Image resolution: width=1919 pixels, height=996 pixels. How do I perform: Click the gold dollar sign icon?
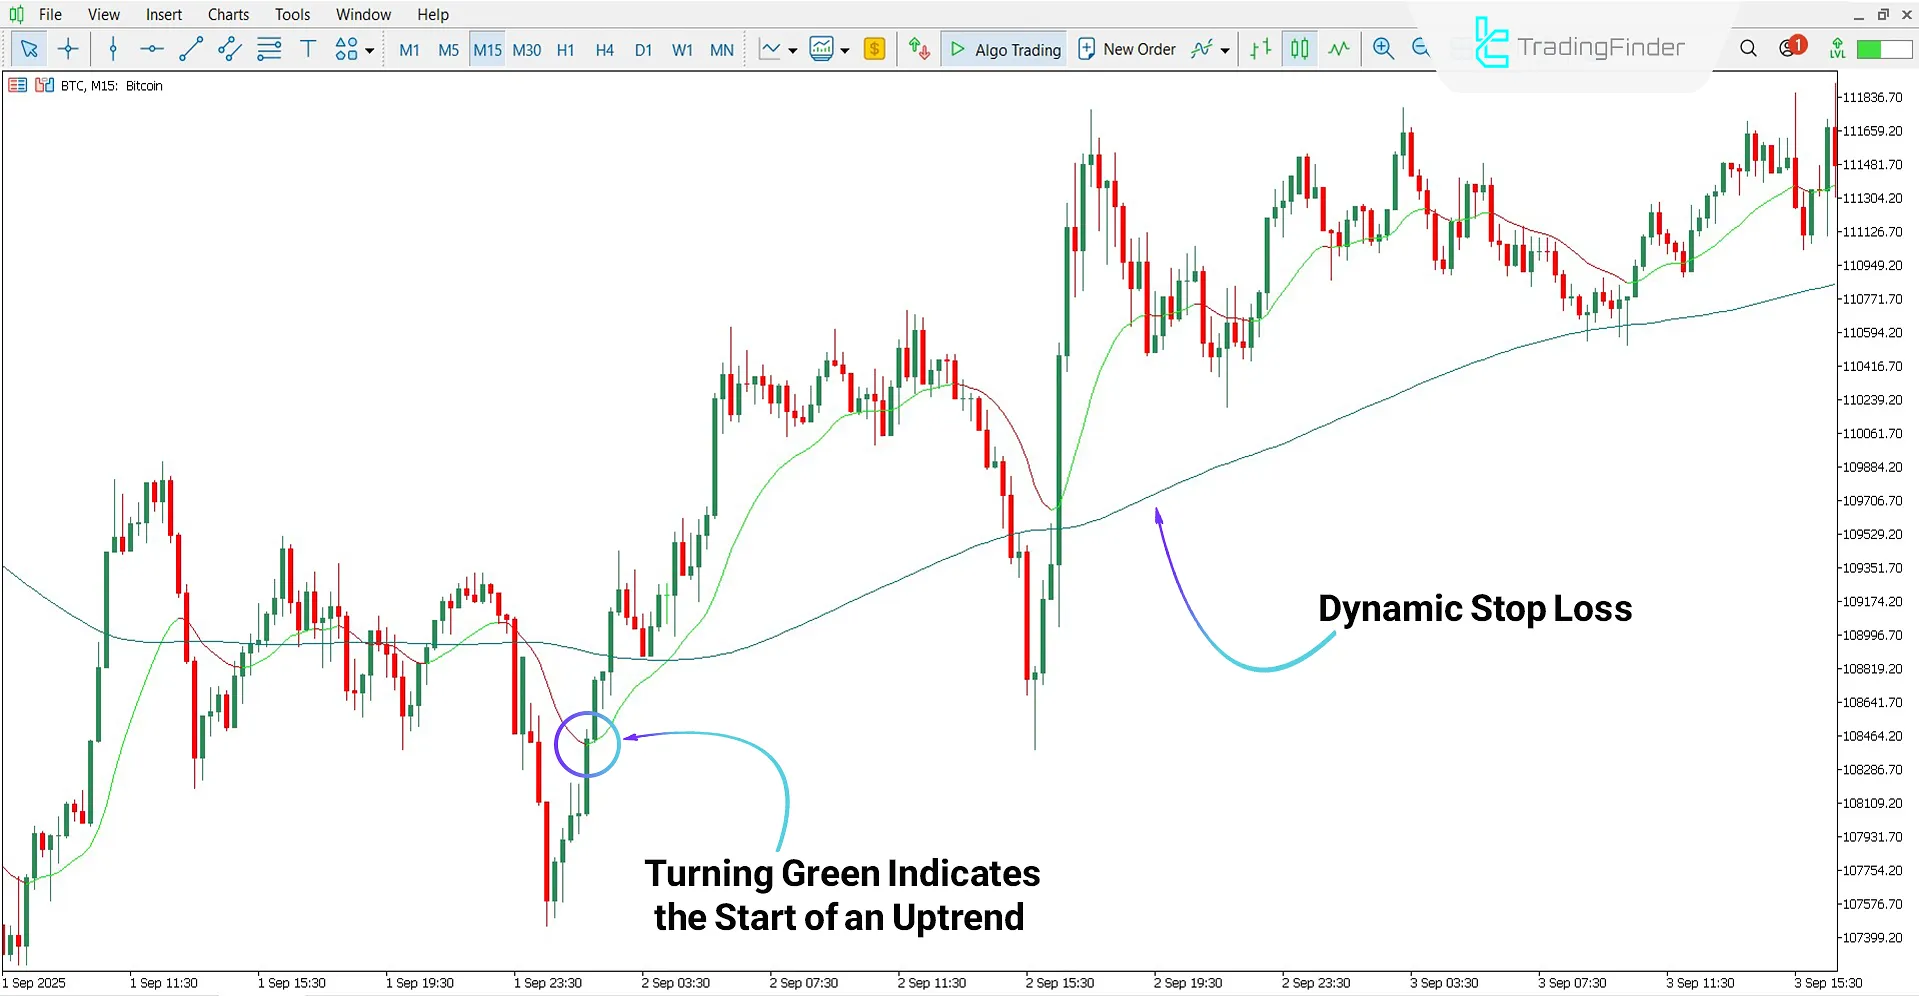point(874,49)
